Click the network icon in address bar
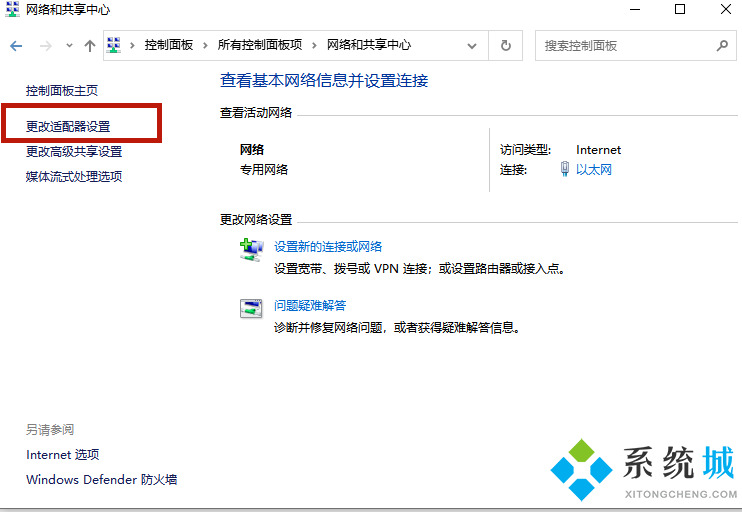The height and width of the screenshot is (512, 742). (115, 45)
